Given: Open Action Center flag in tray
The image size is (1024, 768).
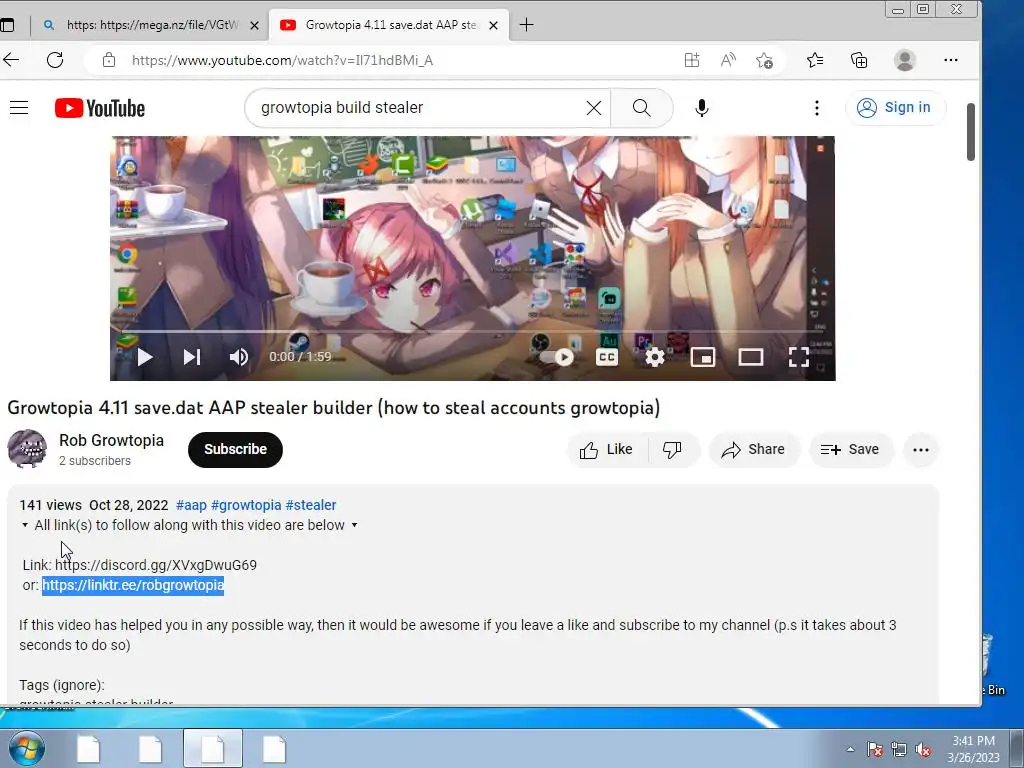Looking at the screenshot, I should click(x=874, y=749).
